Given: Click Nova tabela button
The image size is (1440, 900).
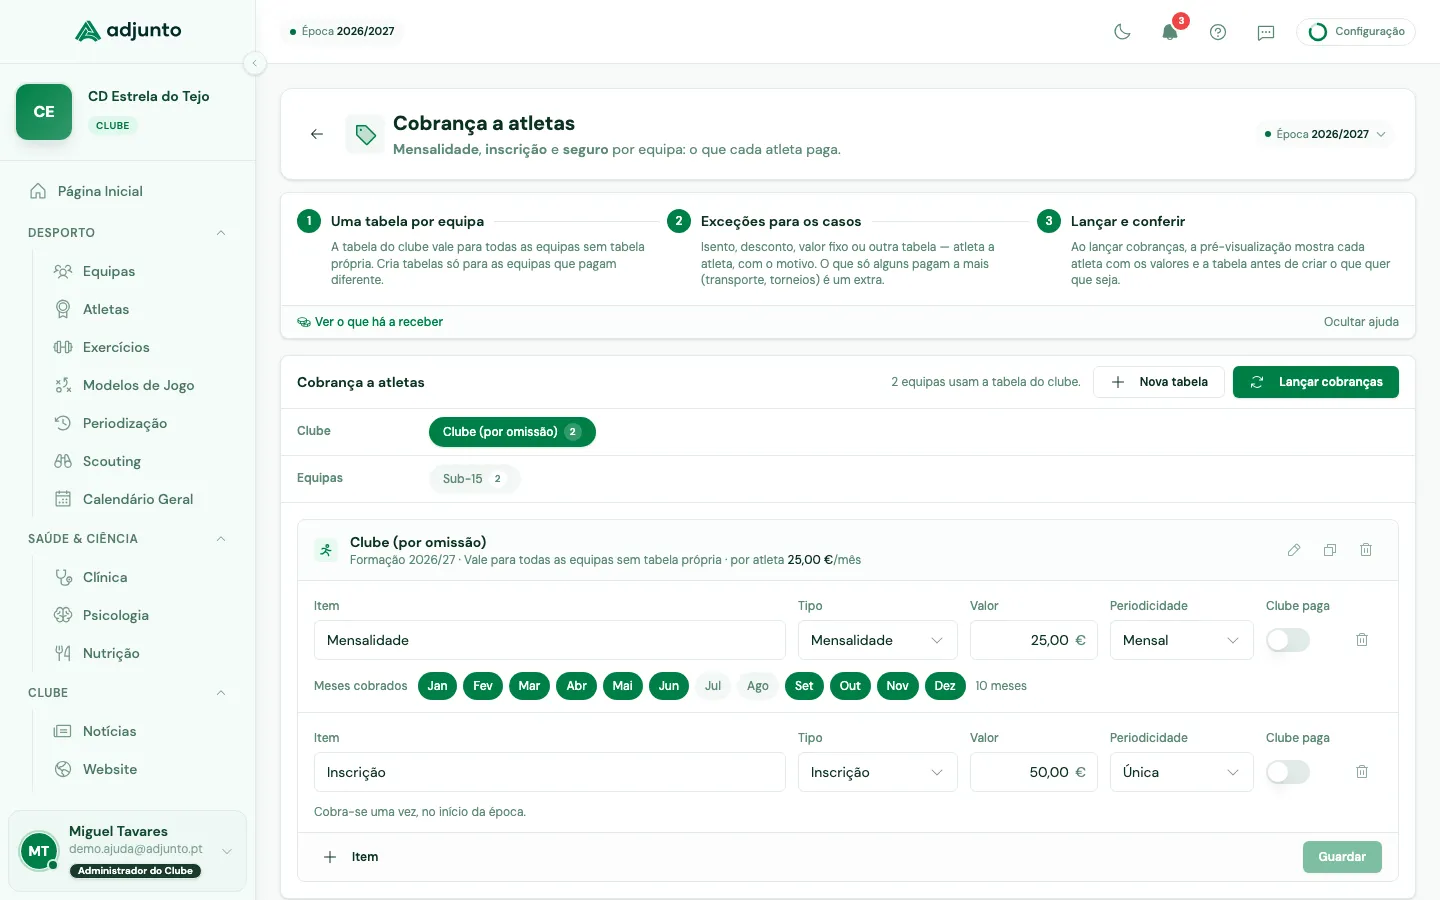Looking at the screenshot, I should click(1159, 382).
